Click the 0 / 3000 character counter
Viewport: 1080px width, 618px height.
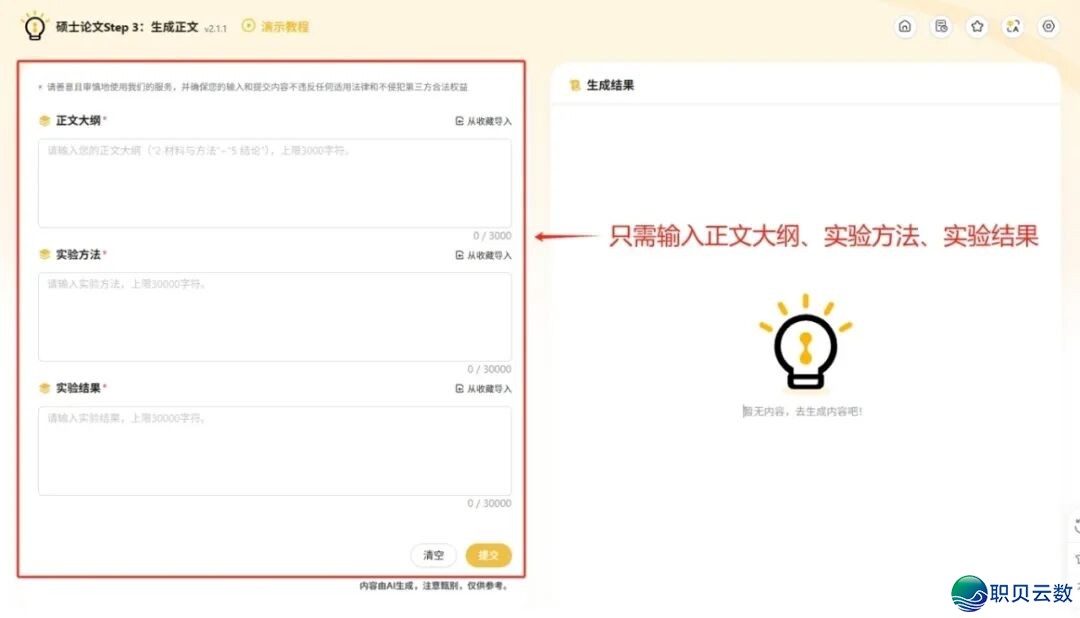[x=492, y=236]
